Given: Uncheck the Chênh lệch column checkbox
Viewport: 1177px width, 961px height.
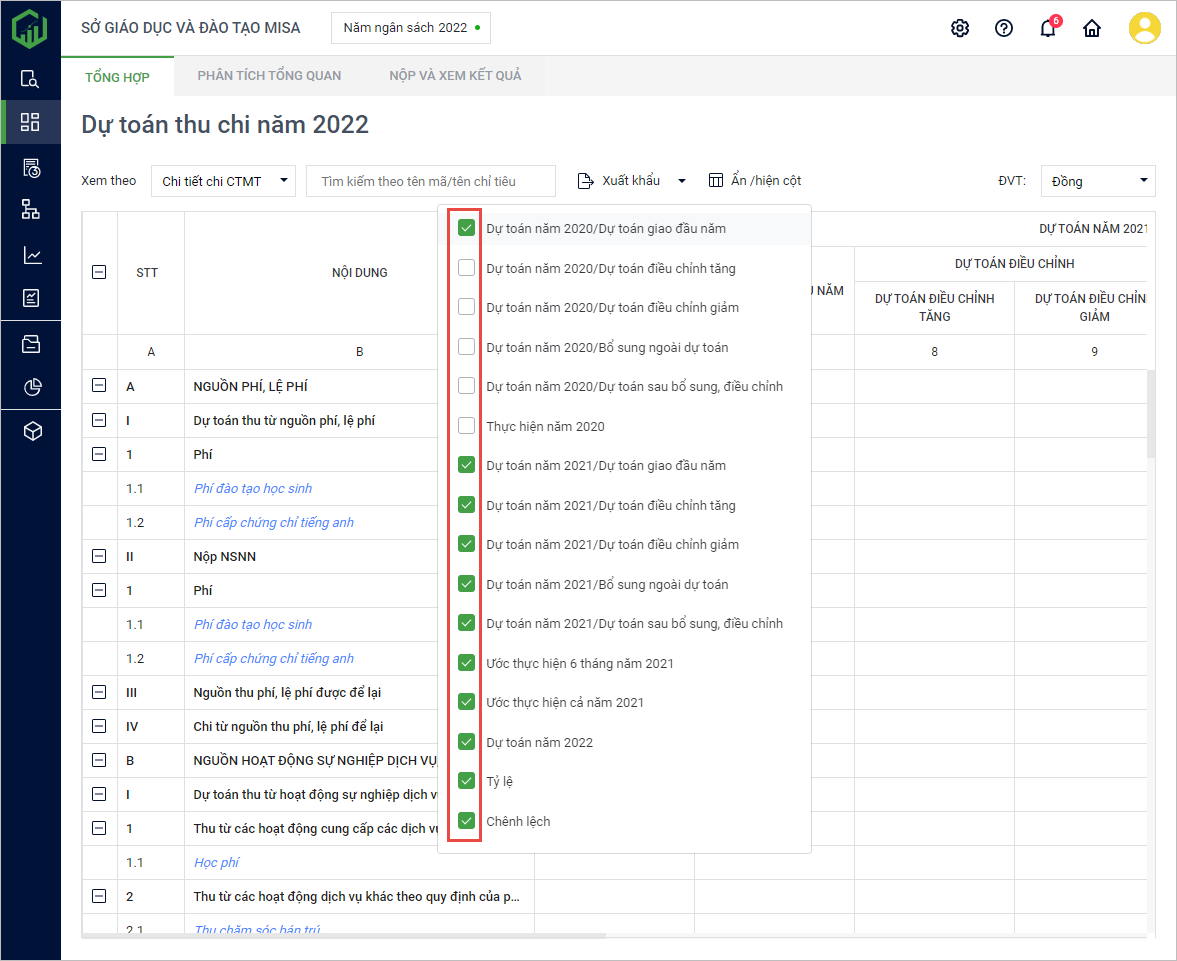Looking at the screenshot, I should (466, 821).
